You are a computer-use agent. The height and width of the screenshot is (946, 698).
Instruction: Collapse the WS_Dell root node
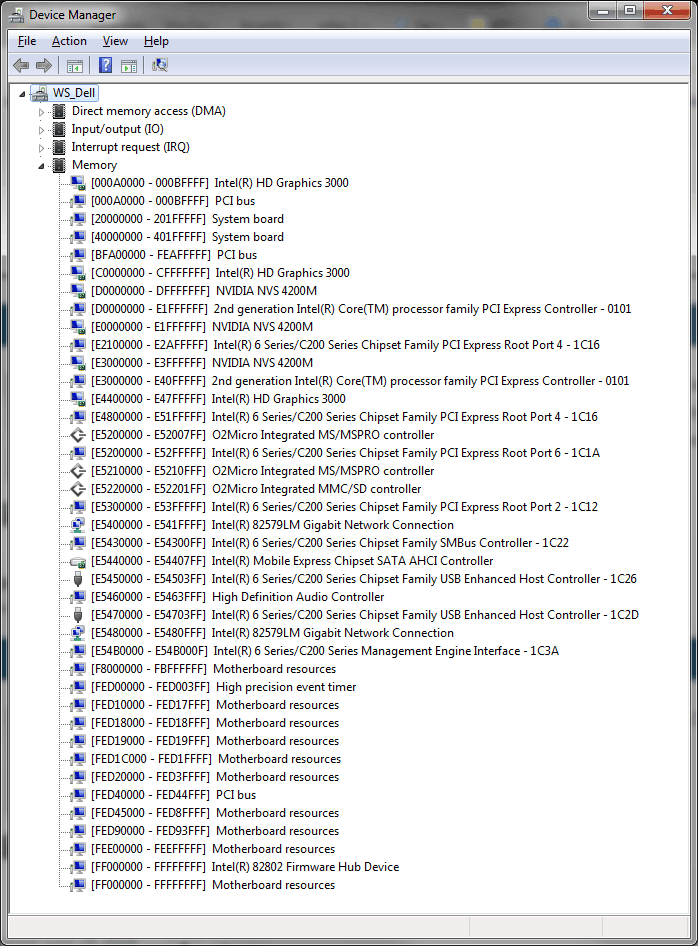pyautogui.click(x=23, y=93)
